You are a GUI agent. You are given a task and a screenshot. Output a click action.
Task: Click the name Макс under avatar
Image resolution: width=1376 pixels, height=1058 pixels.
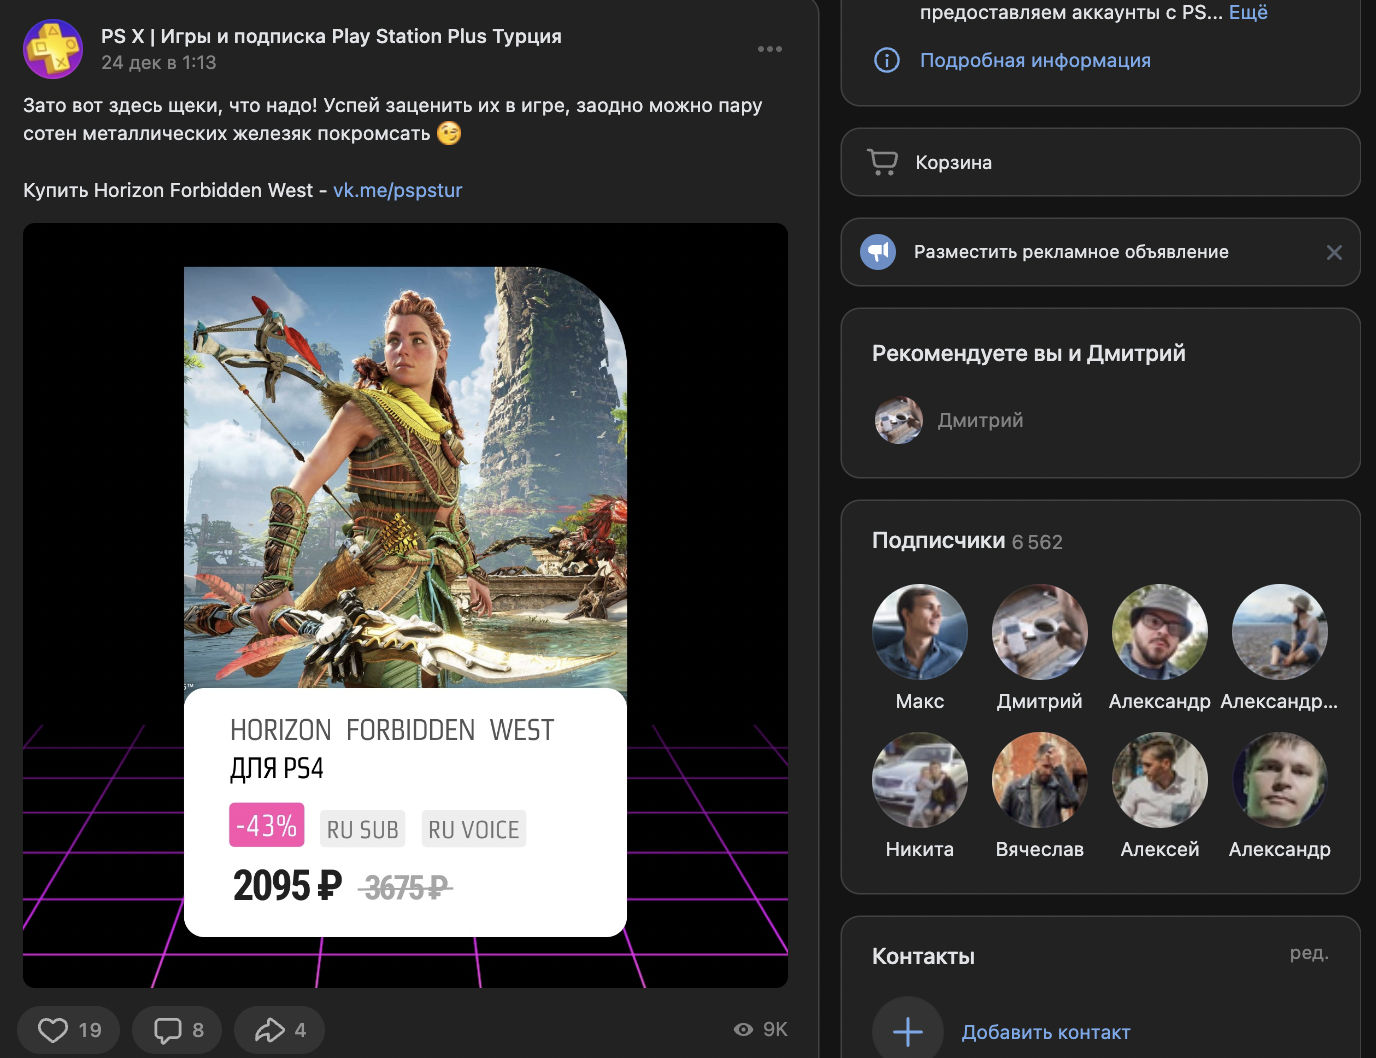[x=920, y=701]
